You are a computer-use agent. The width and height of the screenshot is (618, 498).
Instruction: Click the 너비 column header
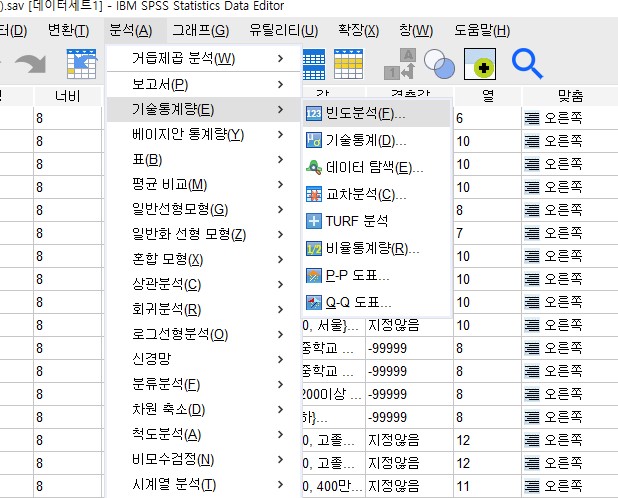point(67,96)
